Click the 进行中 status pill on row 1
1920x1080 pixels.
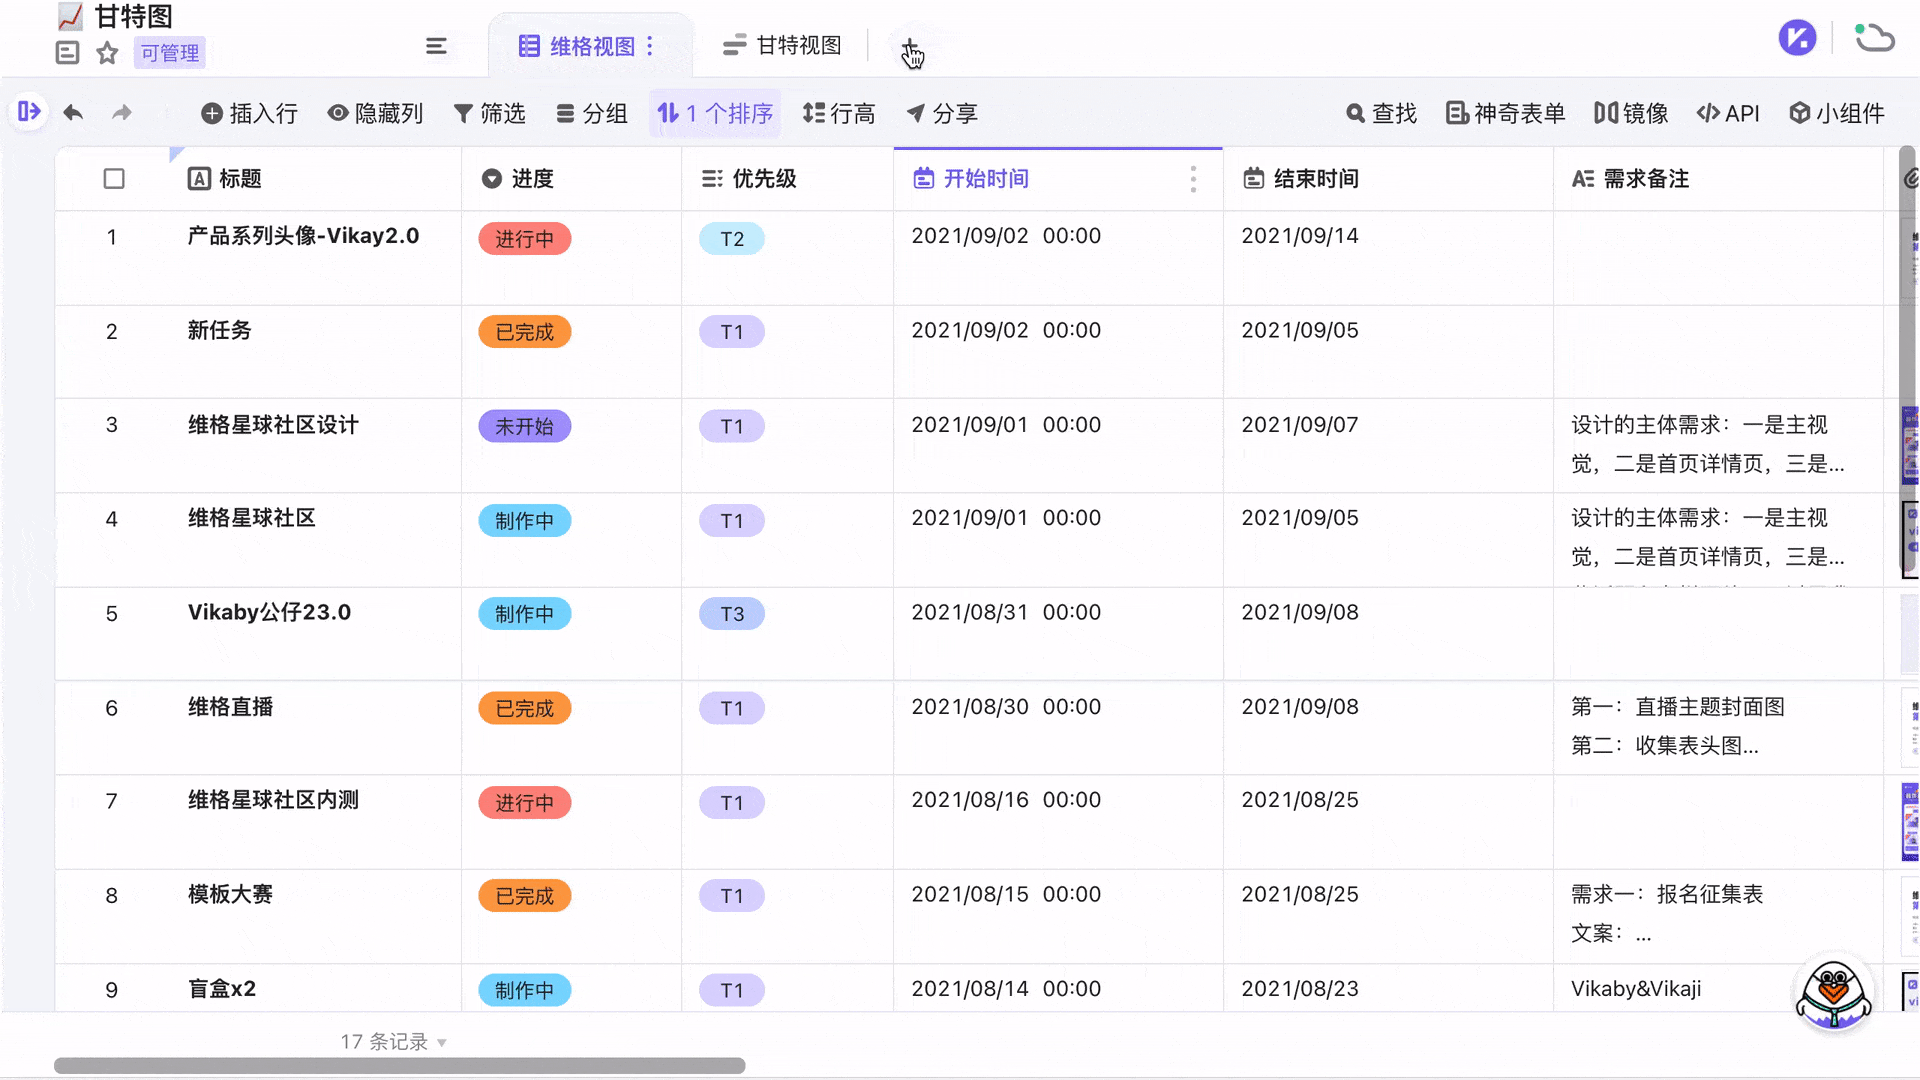(x=524, y=238)
